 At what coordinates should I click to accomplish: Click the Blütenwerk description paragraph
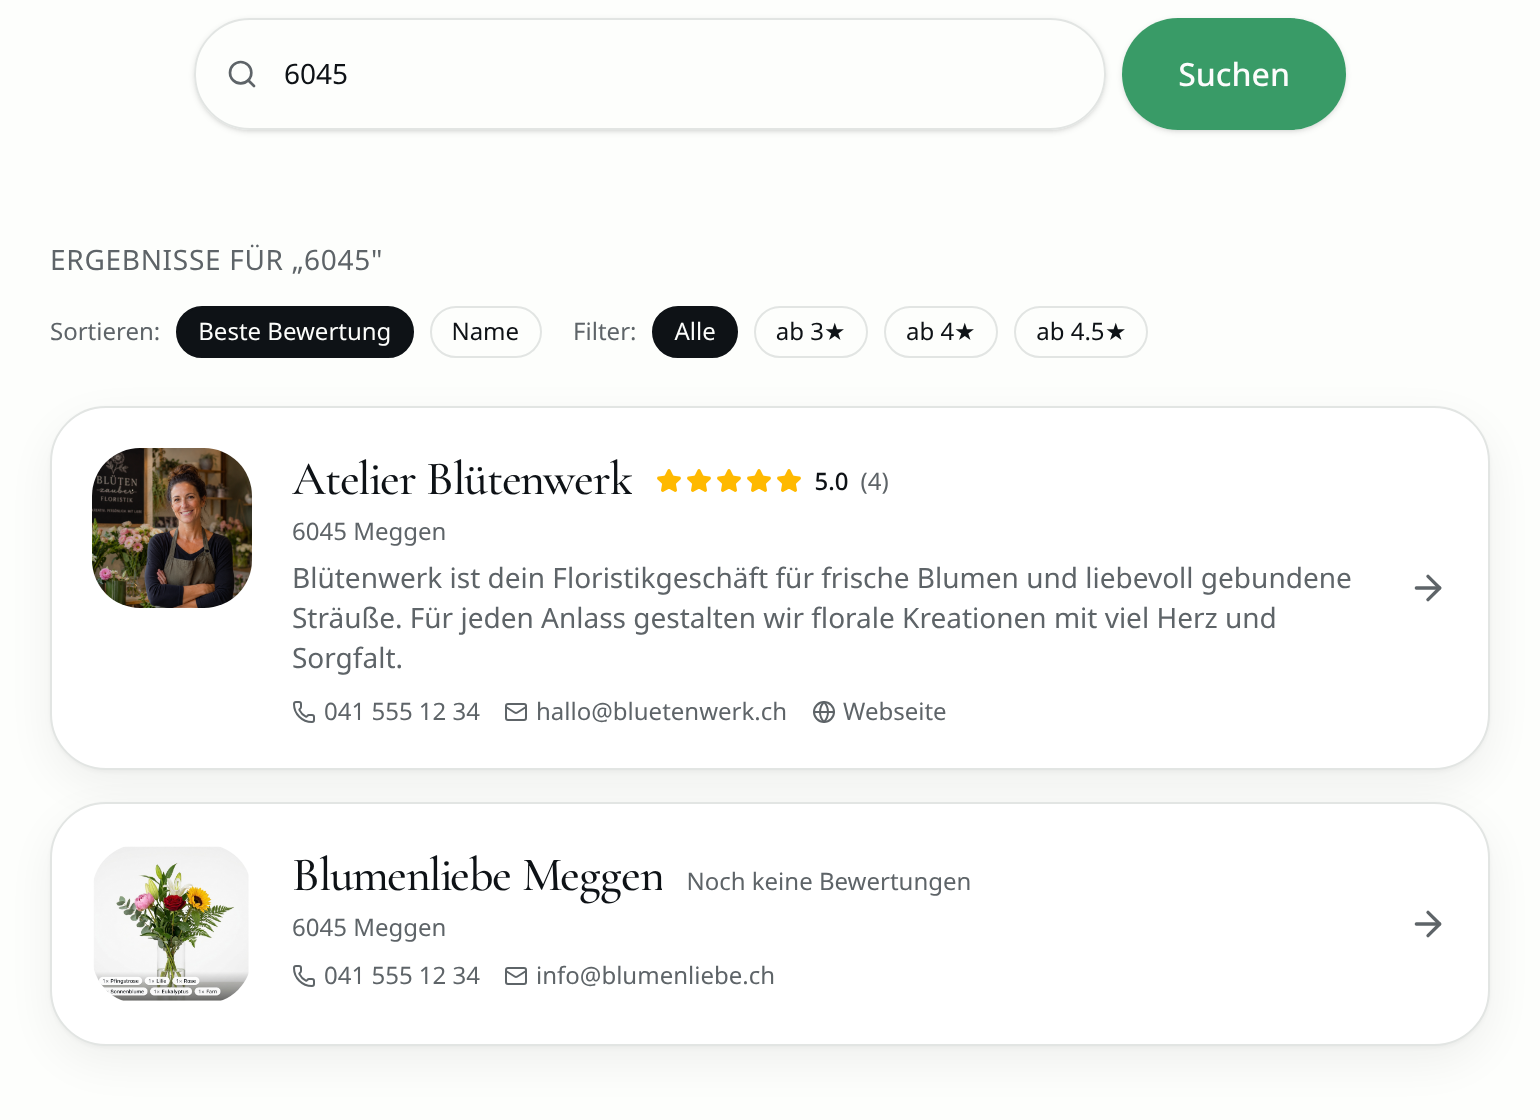click(x=822, y=618)
